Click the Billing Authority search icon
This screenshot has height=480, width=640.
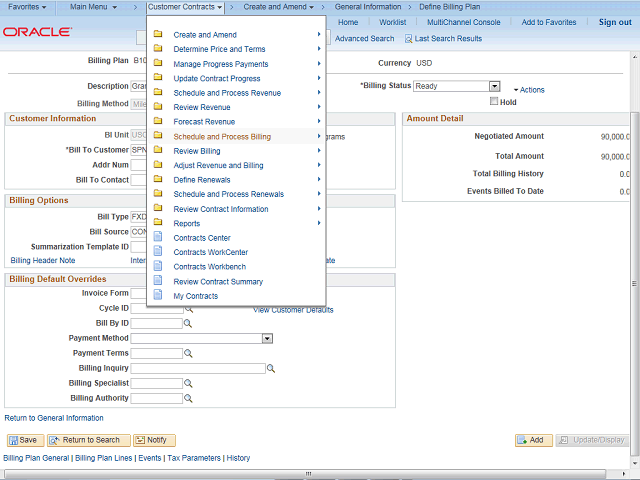coord(188,399)
